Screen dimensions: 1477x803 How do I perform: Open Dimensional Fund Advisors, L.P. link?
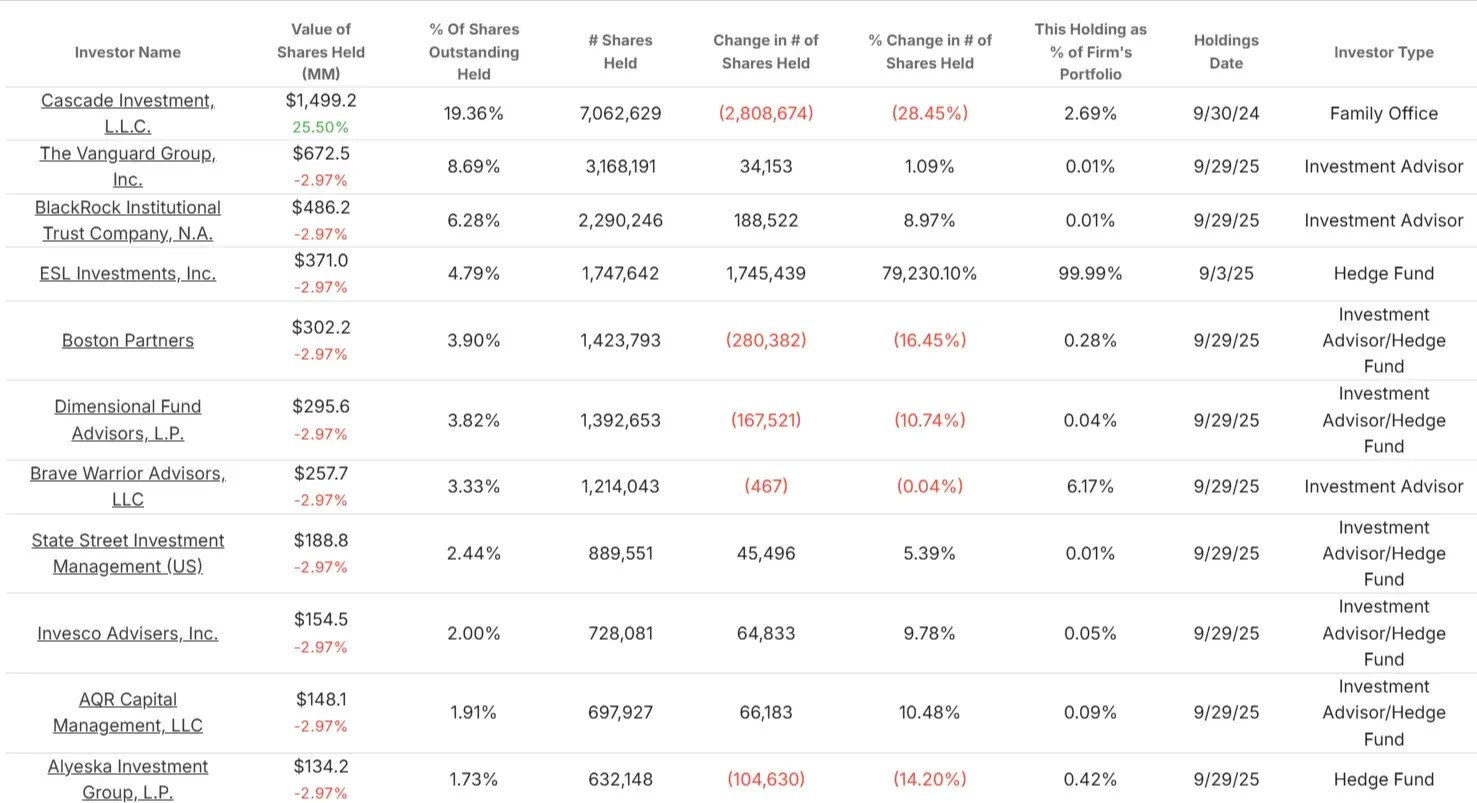click(x=127, y=420)
